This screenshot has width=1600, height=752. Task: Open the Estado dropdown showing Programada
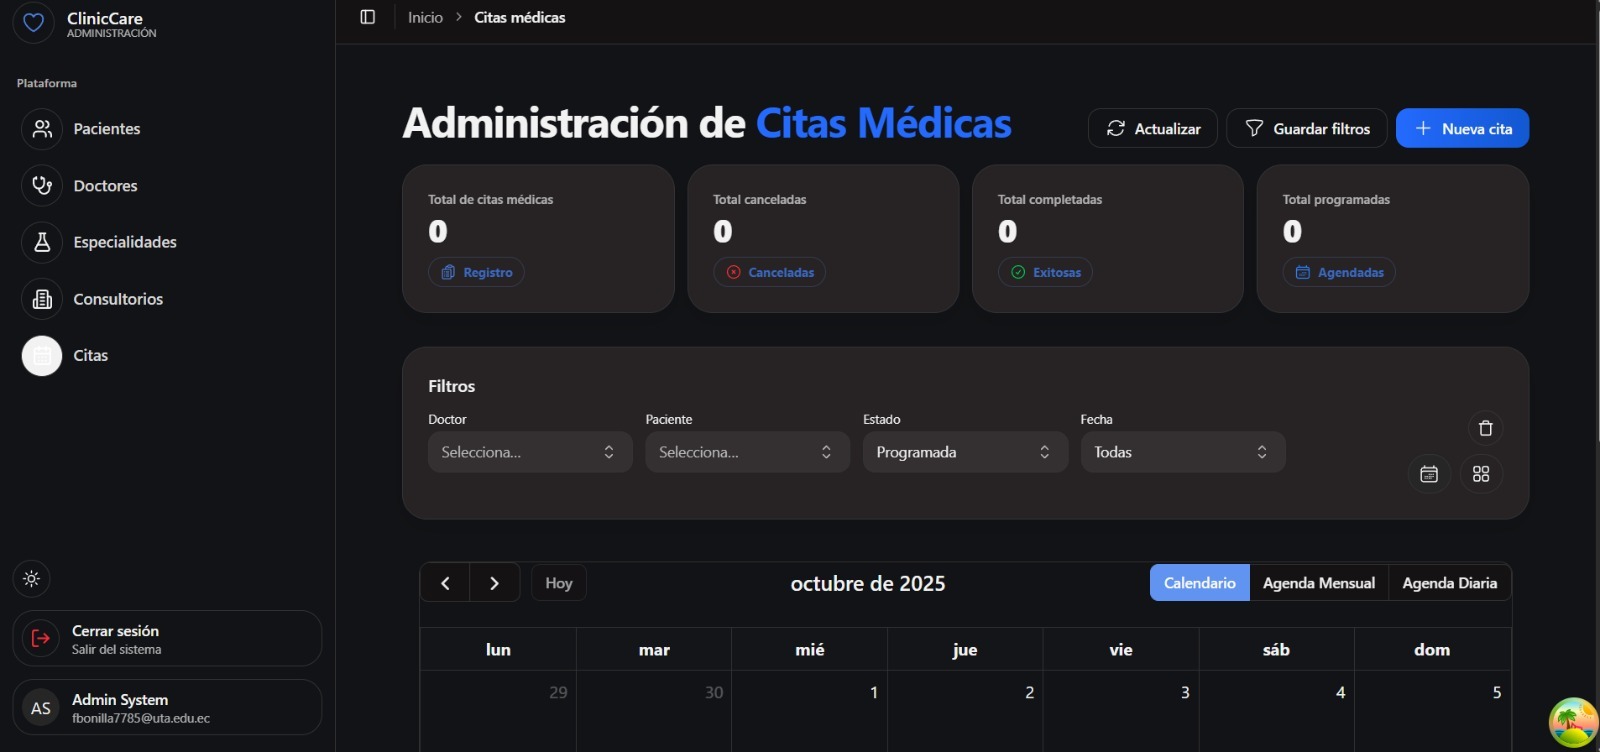tap(965, 452)
